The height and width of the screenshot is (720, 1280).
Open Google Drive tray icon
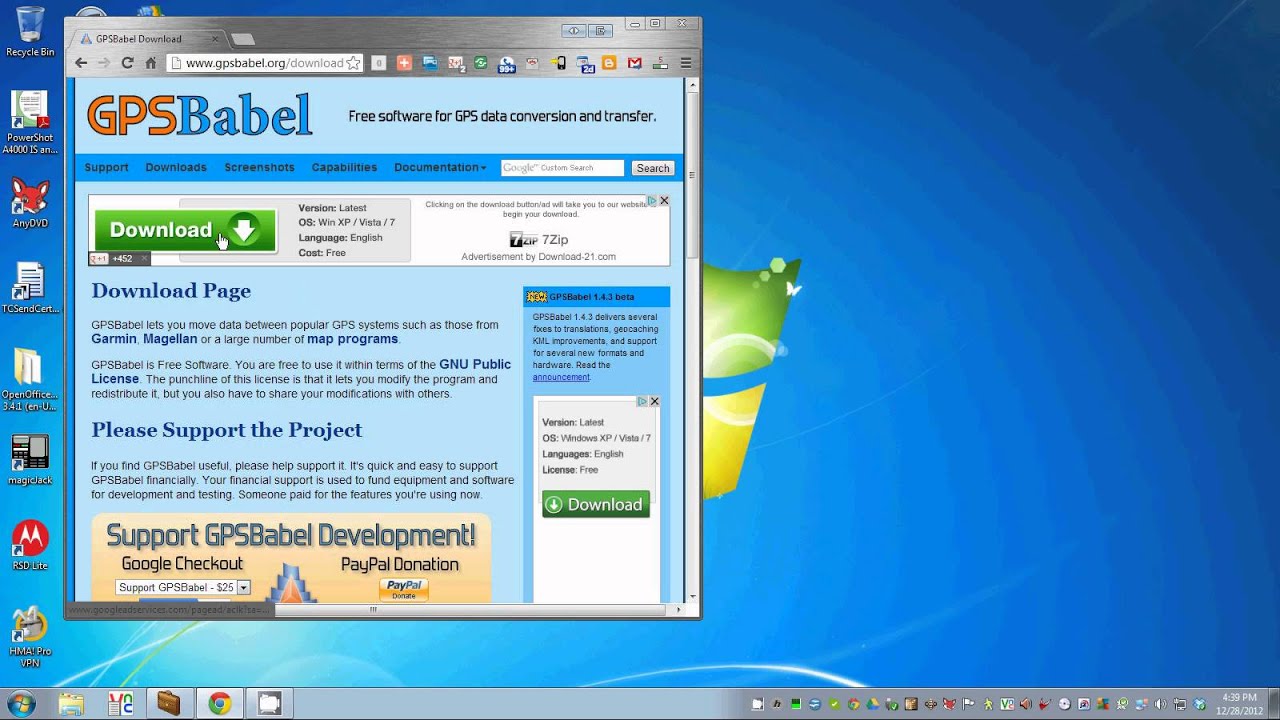click(x=874, y=704)
